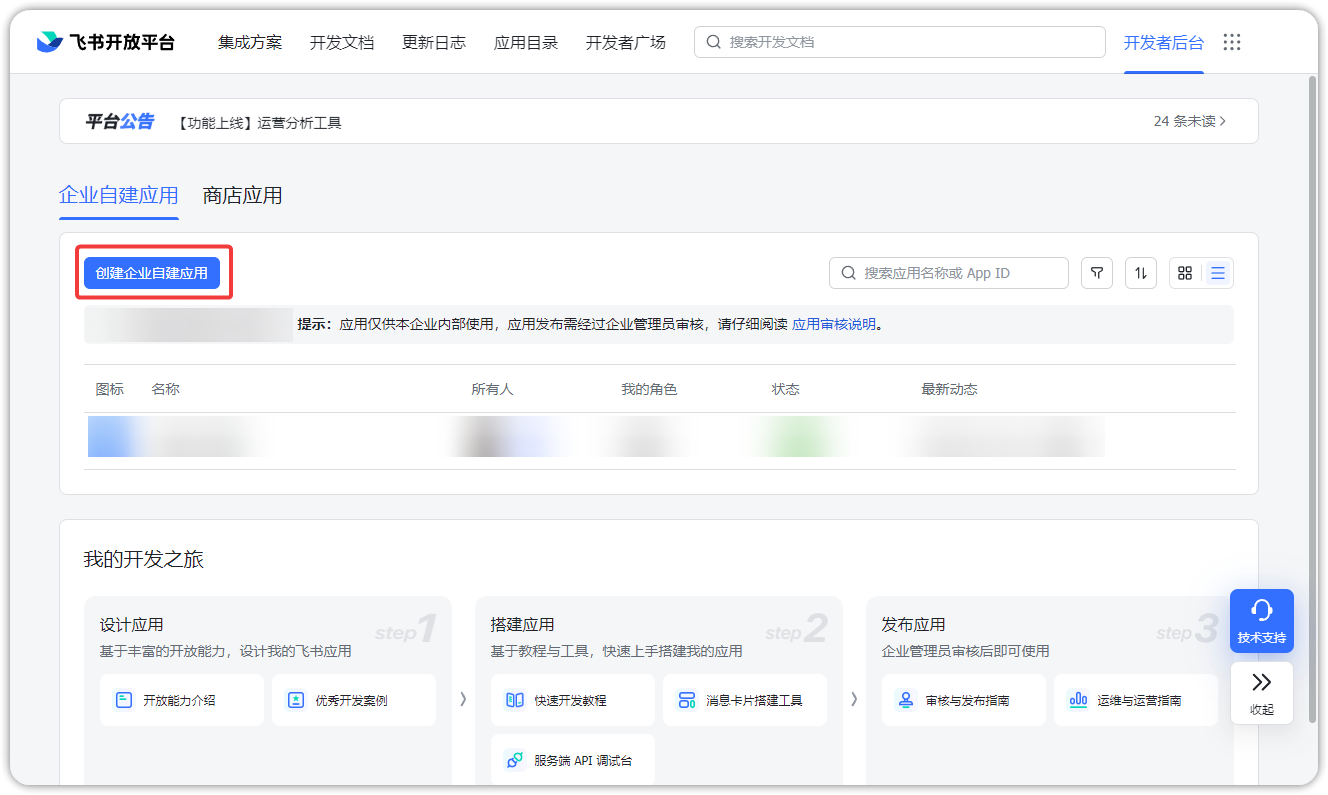Click the 发布应用 step heading

pyautogui.click(x=913, y=625)
